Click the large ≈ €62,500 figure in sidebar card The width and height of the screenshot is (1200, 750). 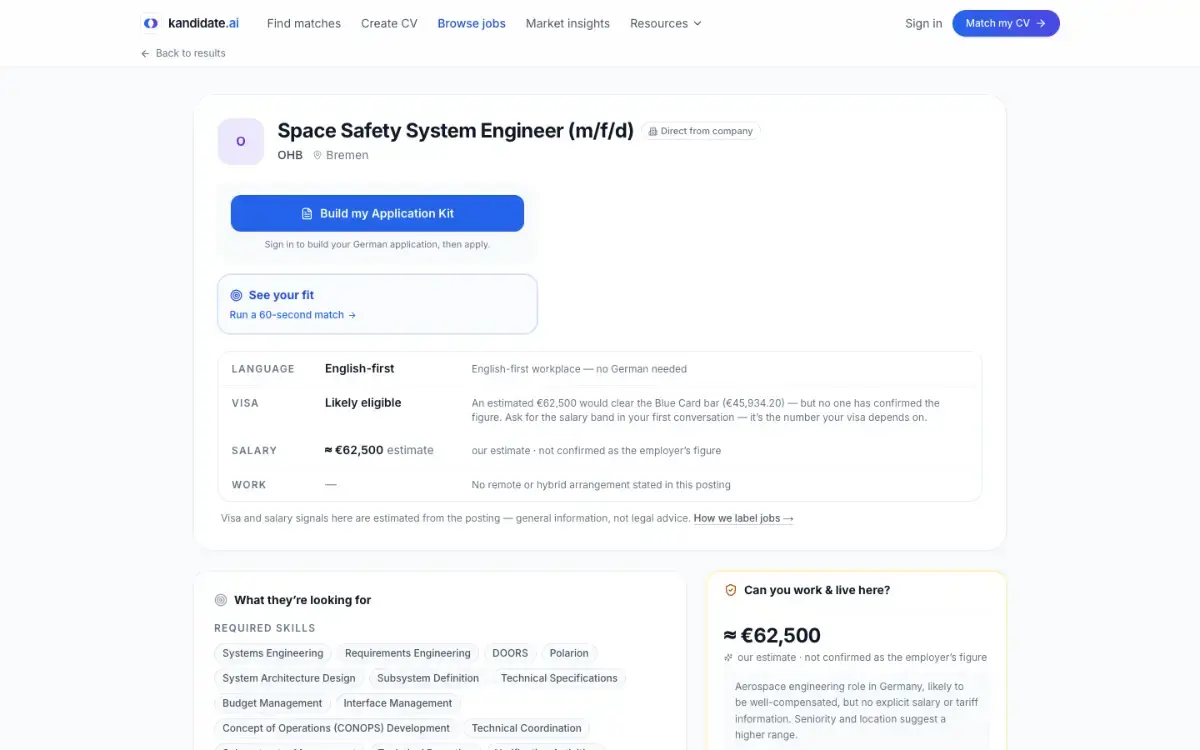pos(772,635)
